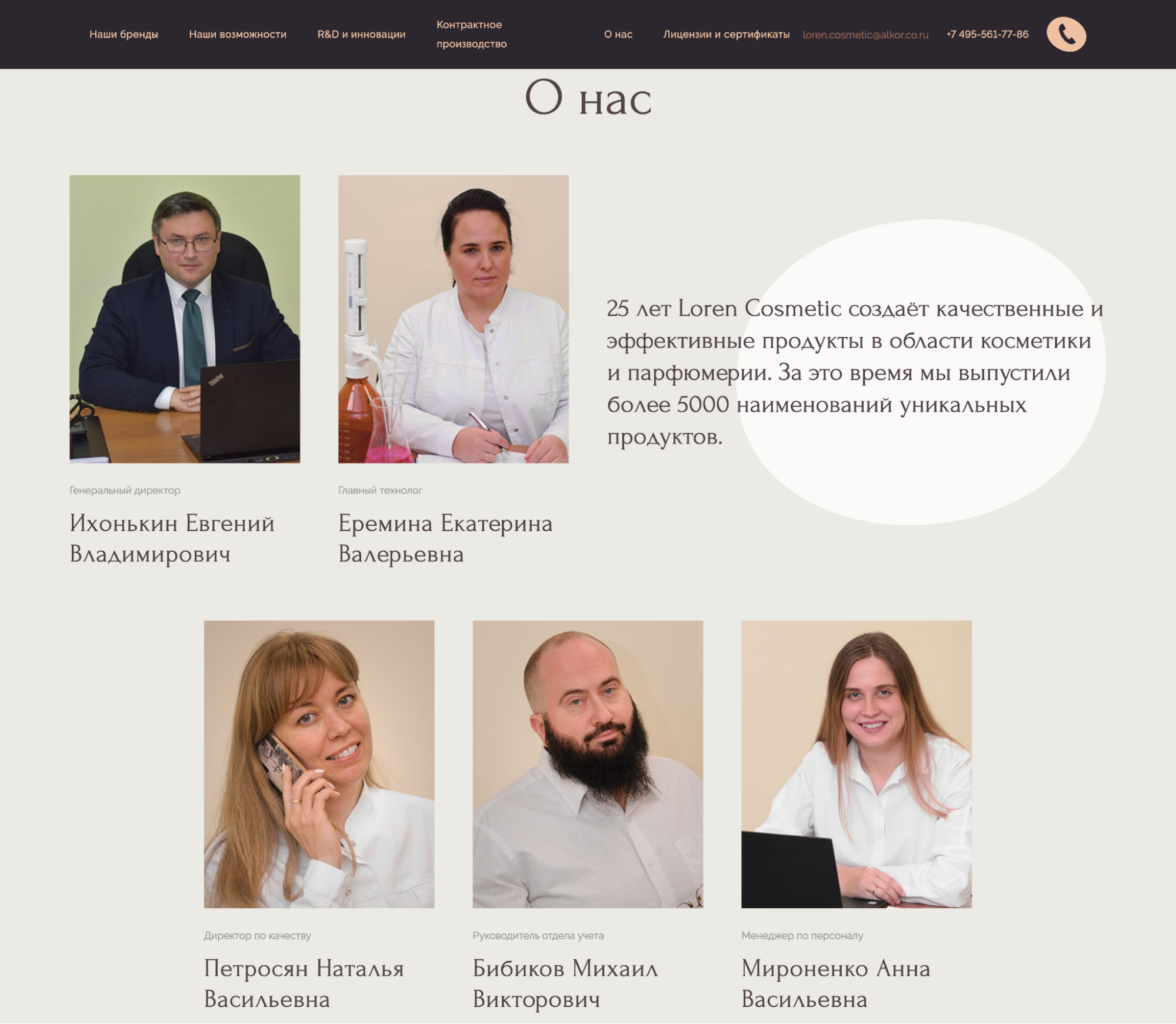Go to R&D и инновации section

[362, 35]
